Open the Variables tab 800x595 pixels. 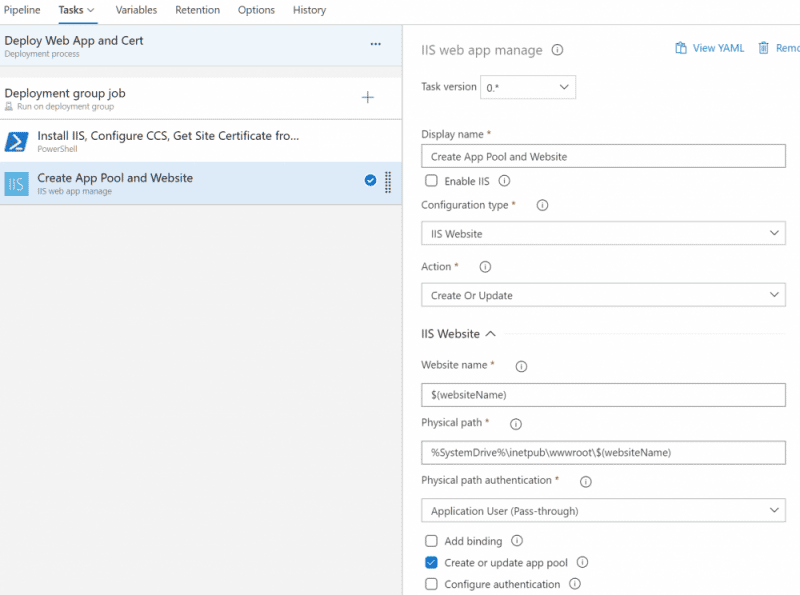tap(136, 10)
